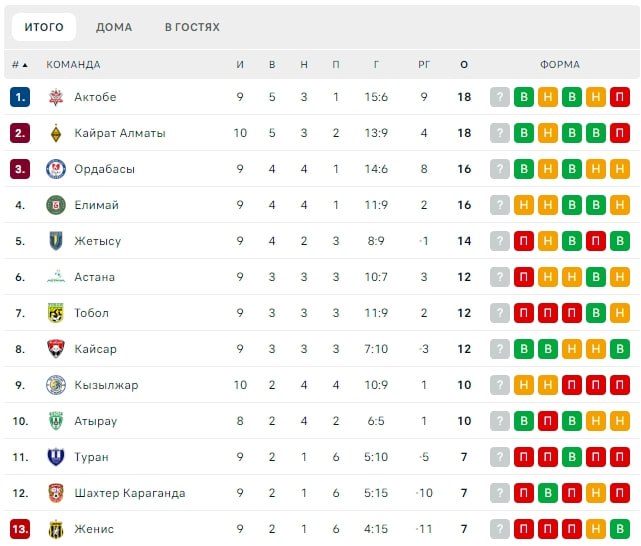The height and width of the screenshot is (546, 641).
Task: Click the Ордабасы team emblem
Action: [x=56, y=169]
